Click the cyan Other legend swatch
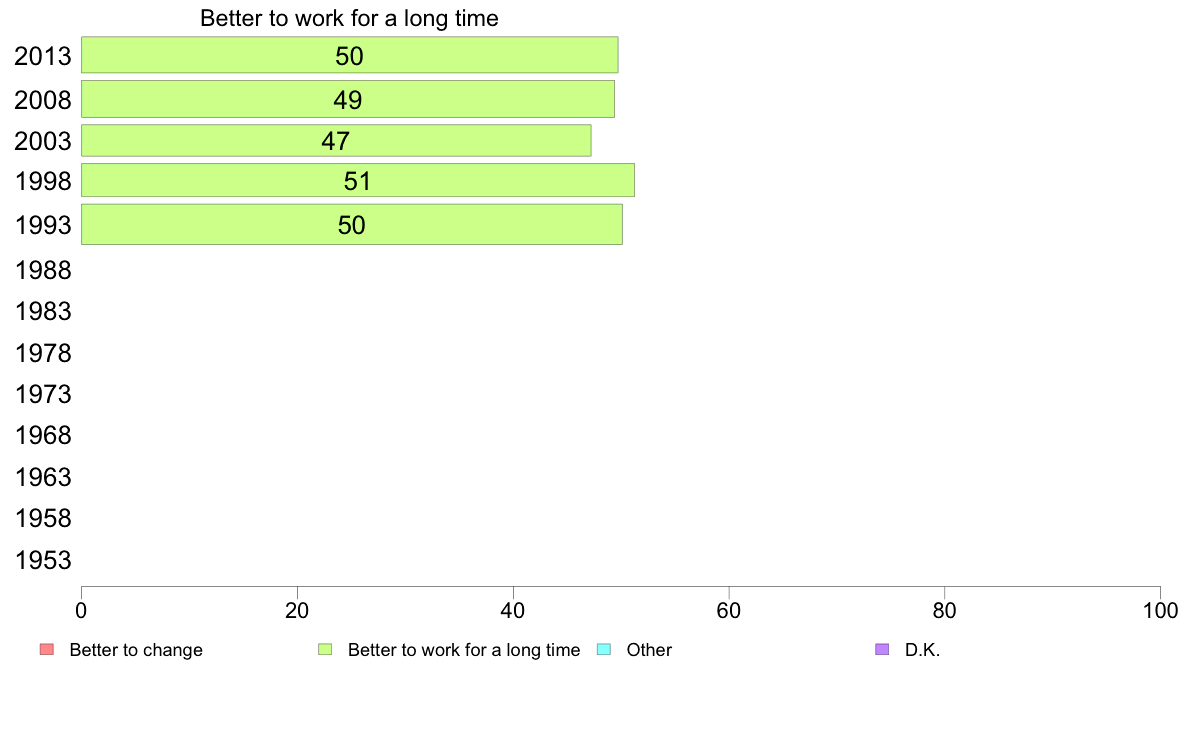Screen dimensions: 1188x736 point(604,650)
